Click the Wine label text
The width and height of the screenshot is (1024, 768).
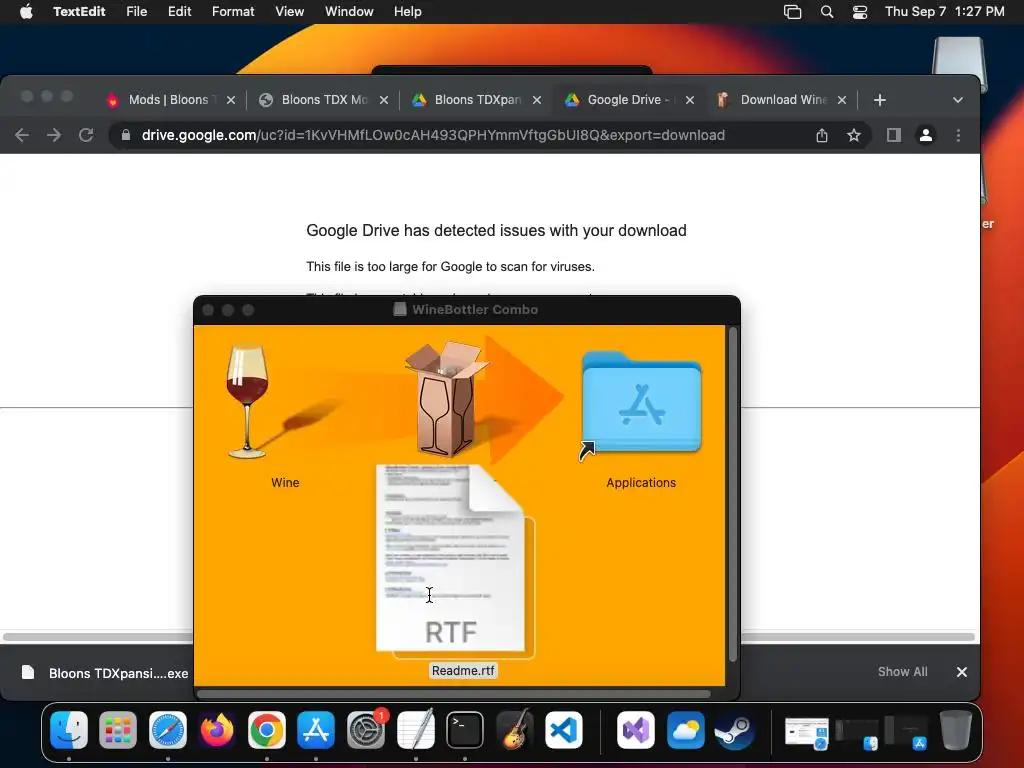tap(285, 483)
